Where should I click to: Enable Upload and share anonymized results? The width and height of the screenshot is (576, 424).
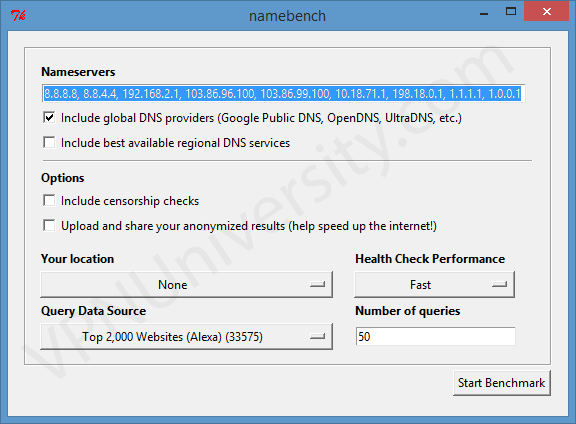click(x=49, y=226)
